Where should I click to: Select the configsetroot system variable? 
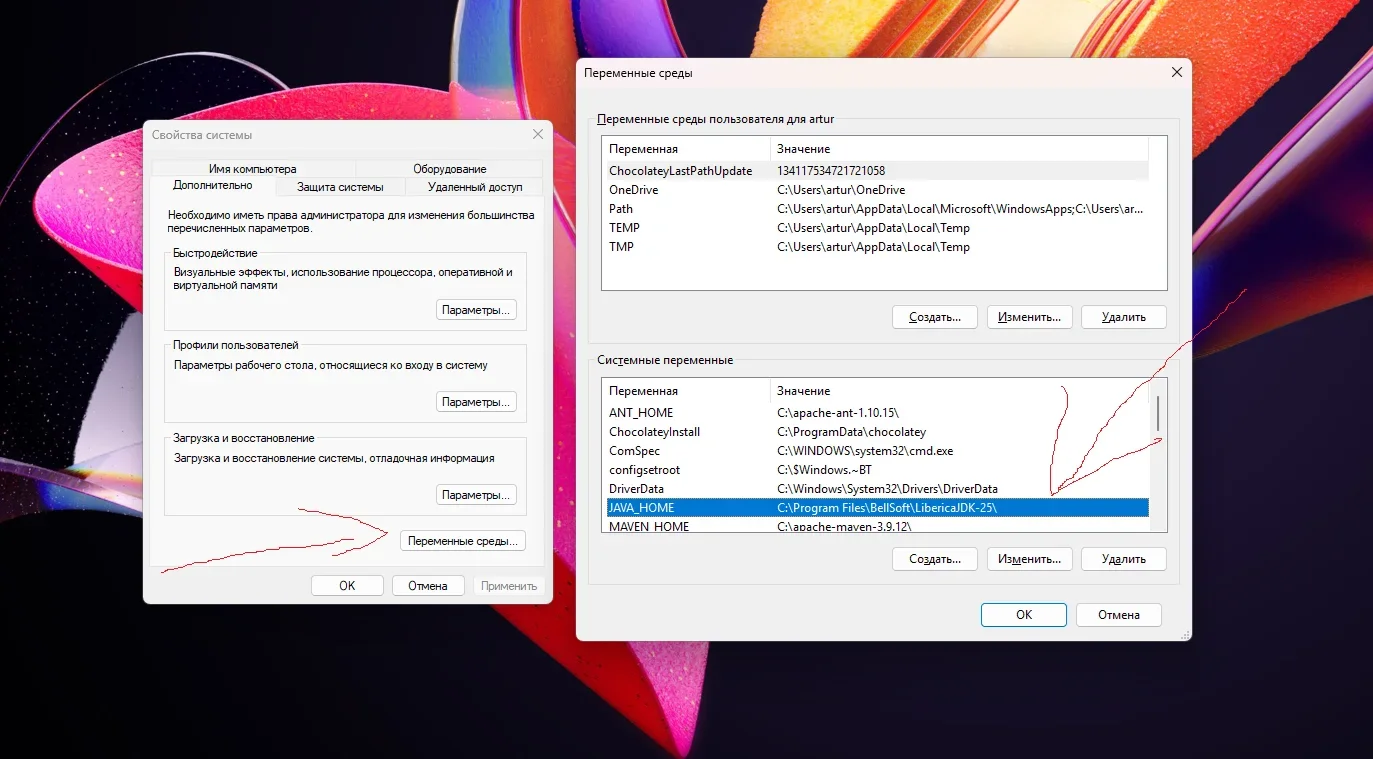[x=877, y=470]
